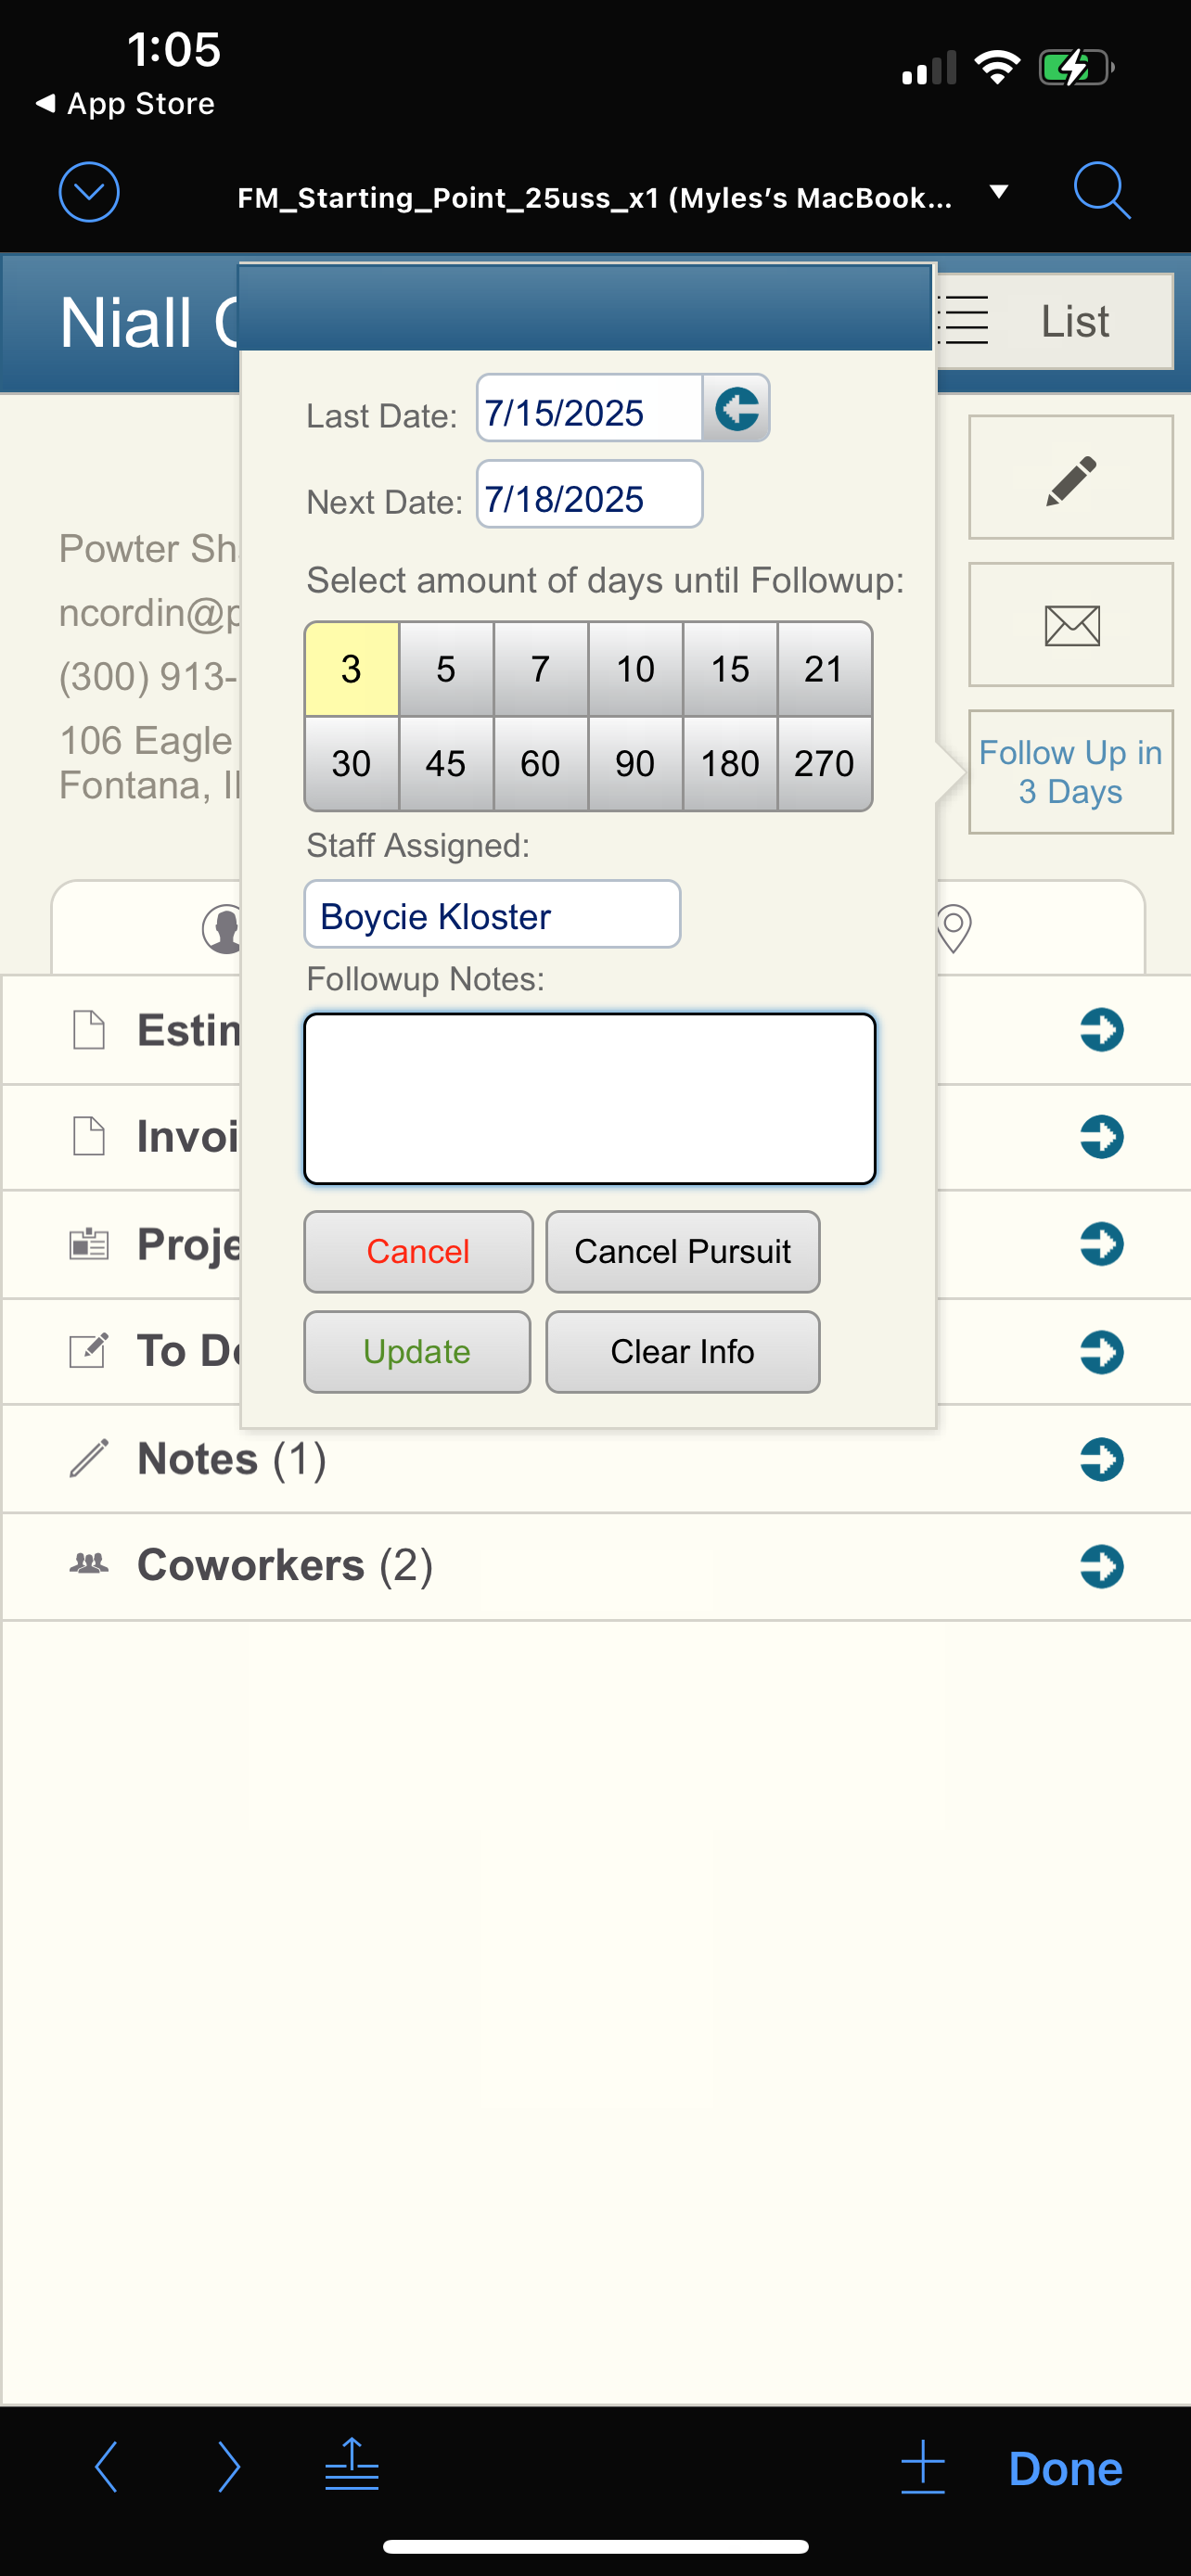The width and height of the screenshot is (1191, 2576).
Task: Pick the 270 days followup option
Action: coord(824,764)
